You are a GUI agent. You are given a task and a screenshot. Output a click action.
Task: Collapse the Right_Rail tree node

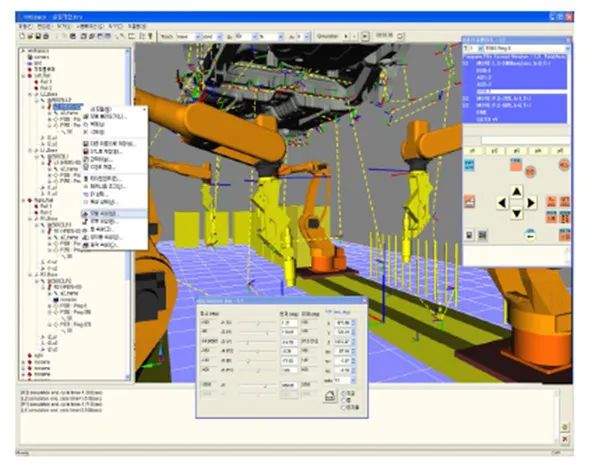tap(24, 200)
